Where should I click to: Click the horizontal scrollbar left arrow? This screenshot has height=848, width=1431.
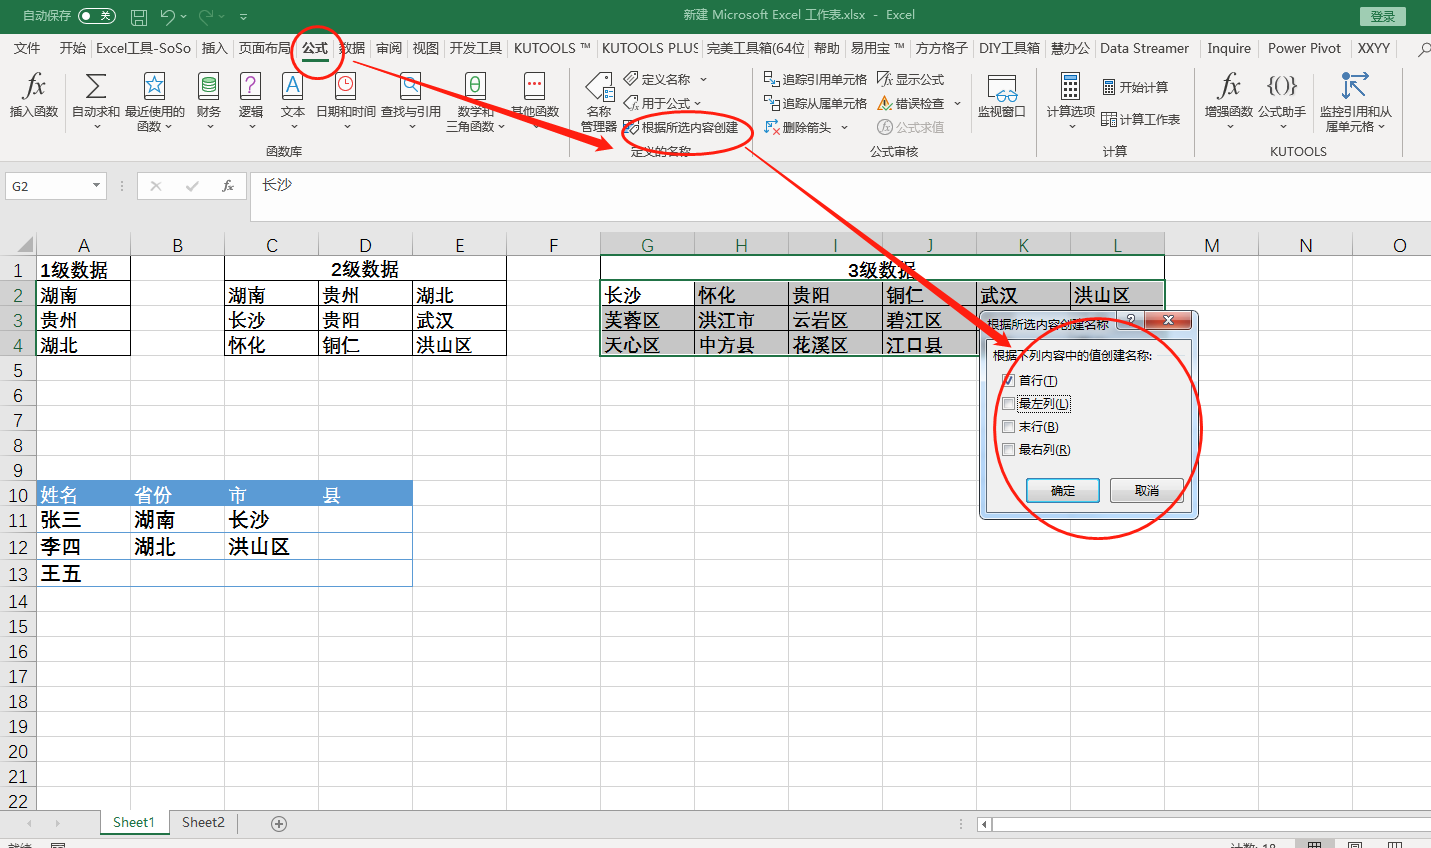(984, 824)
